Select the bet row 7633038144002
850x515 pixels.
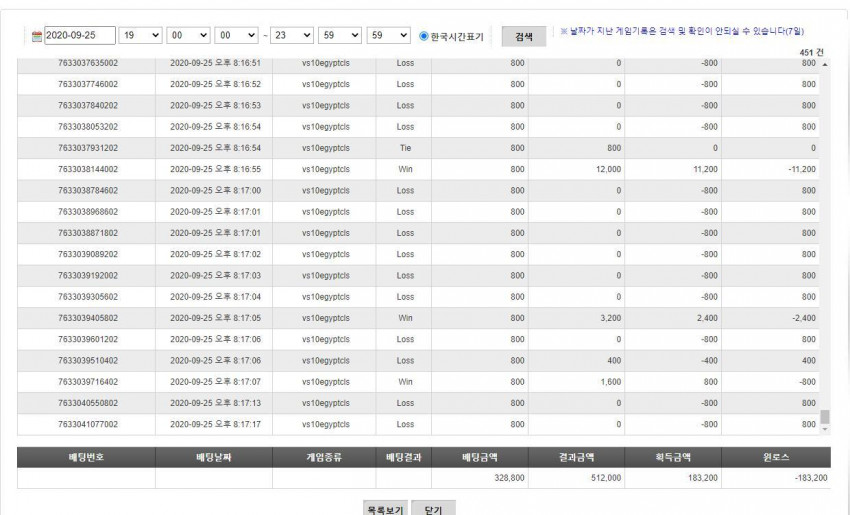[x=418, y=169]
